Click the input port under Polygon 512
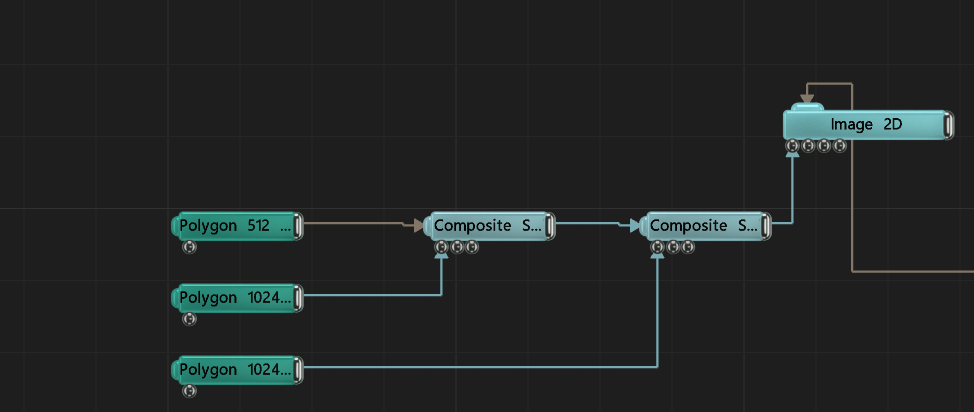Screen dimensions: 974x412 (x=189, y=247)
